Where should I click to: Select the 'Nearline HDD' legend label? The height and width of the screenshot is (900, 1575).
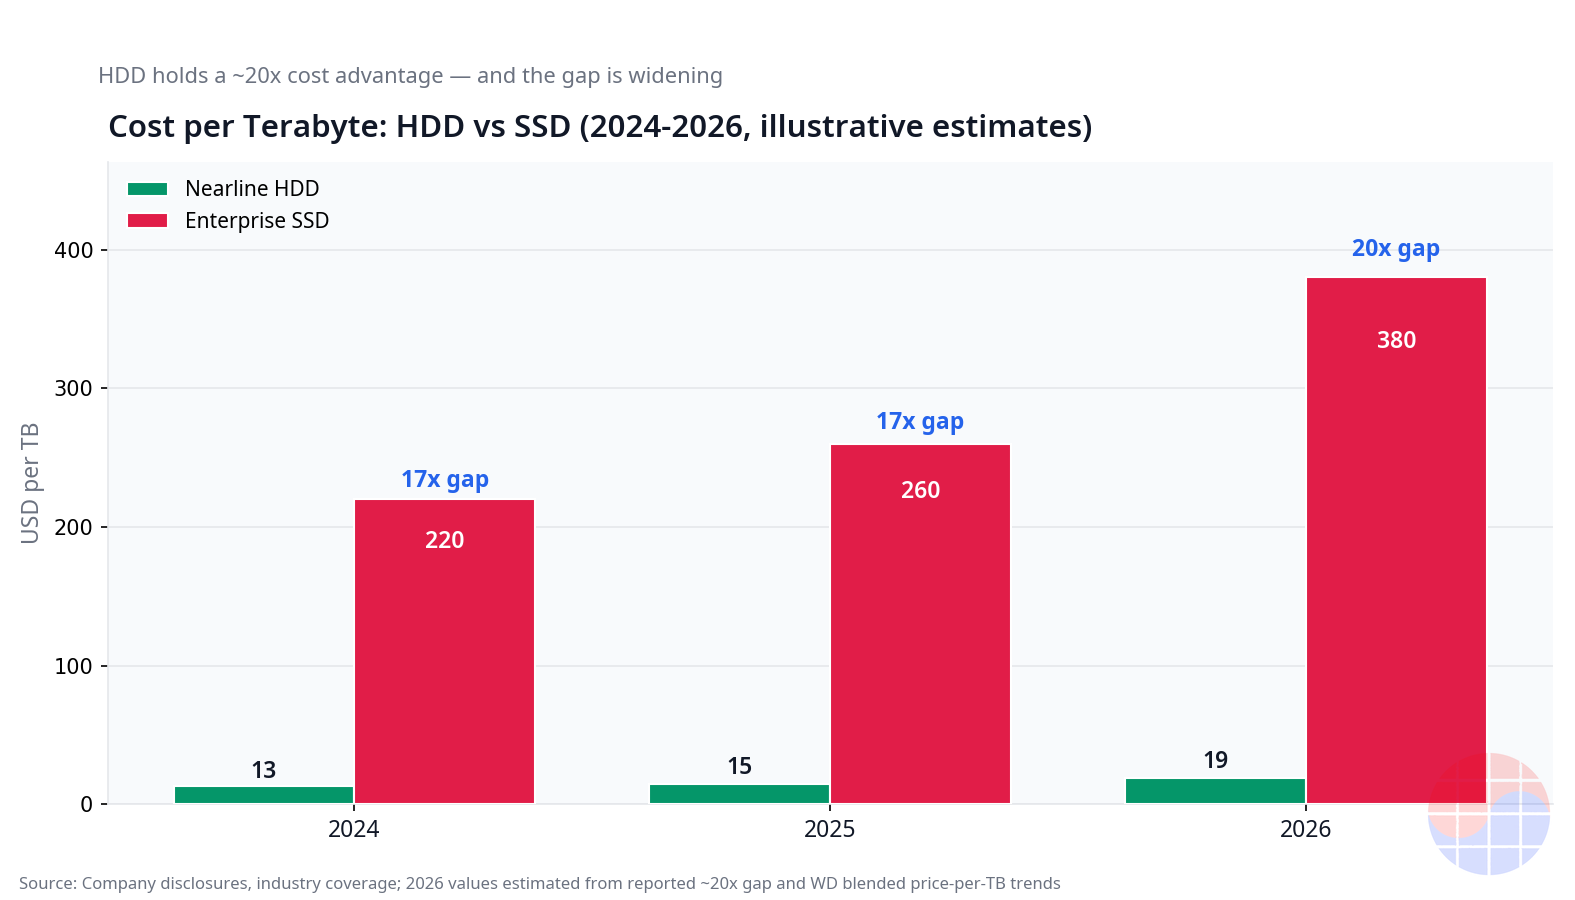click(x=252, y=189)
